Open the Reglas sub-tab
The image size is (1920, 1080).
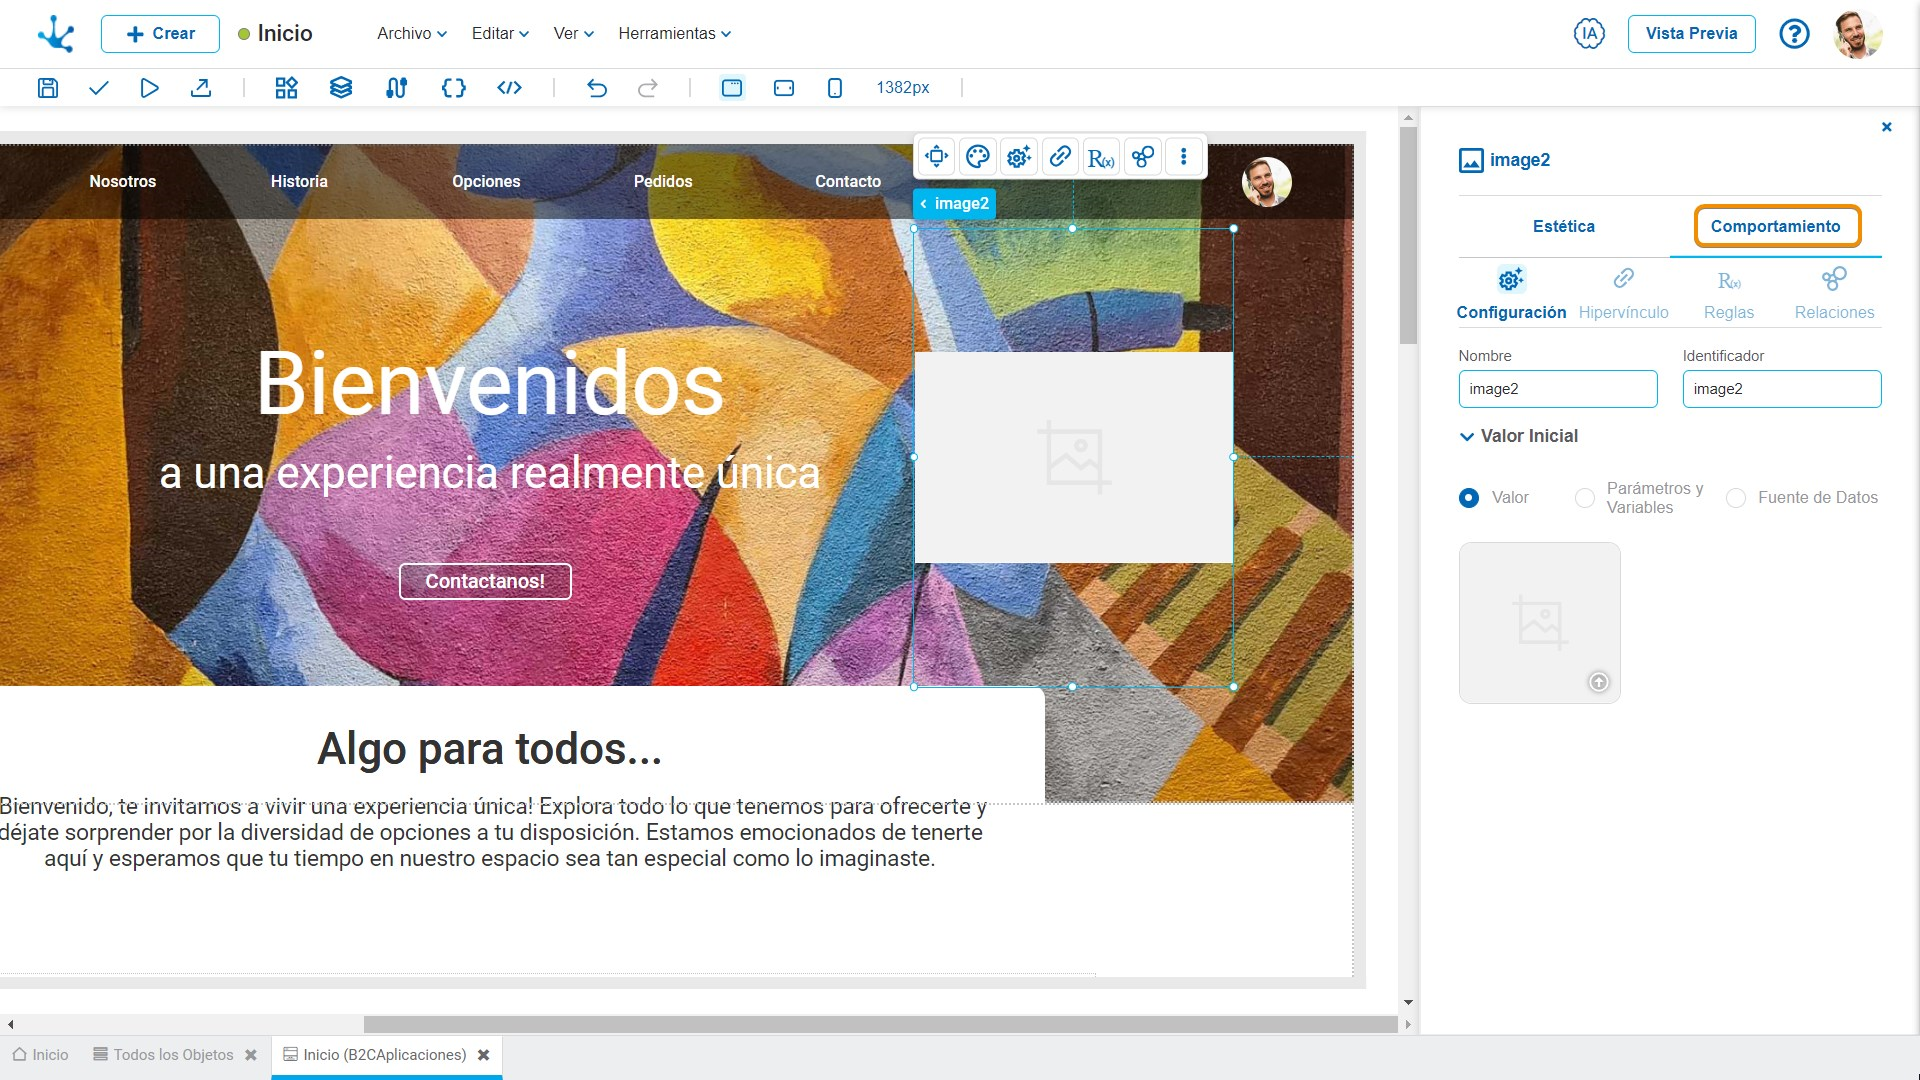(1729, 294)
